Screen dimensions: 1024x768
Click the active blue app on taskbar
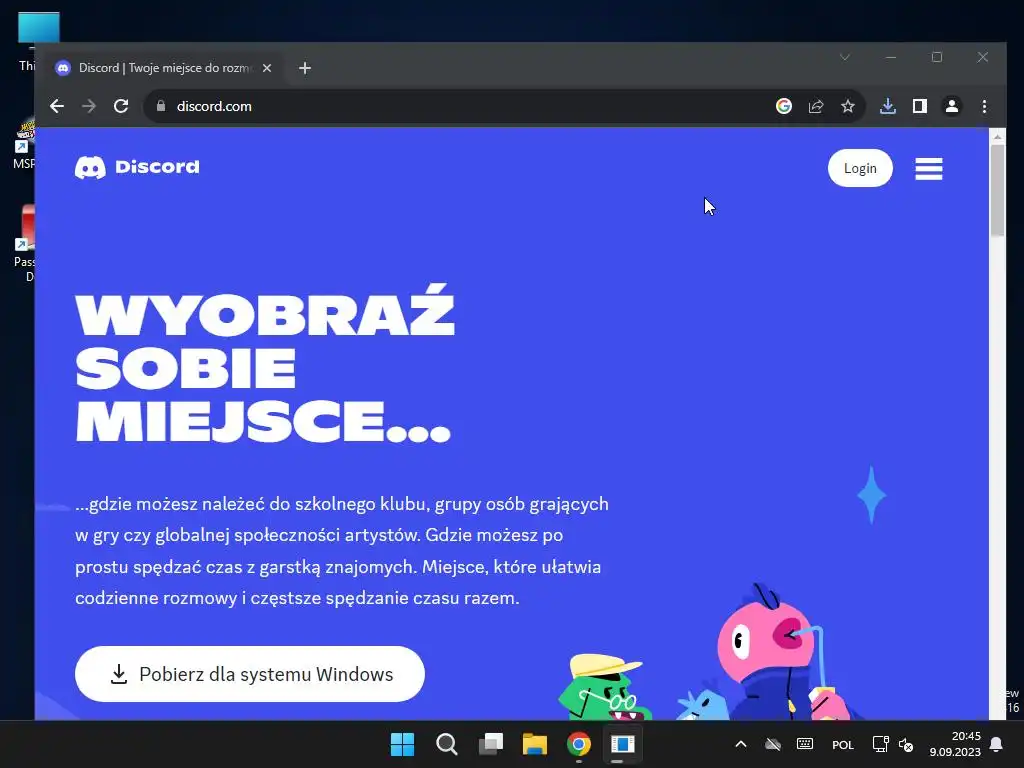click(622, 744)
